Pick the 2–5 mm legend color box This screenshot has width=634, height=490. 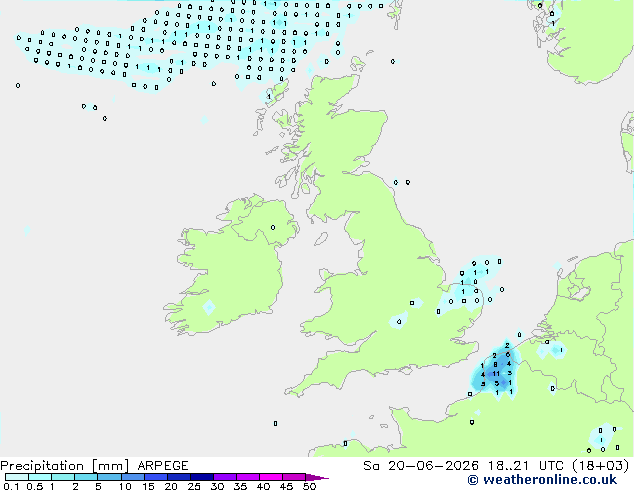click(86, 477)
